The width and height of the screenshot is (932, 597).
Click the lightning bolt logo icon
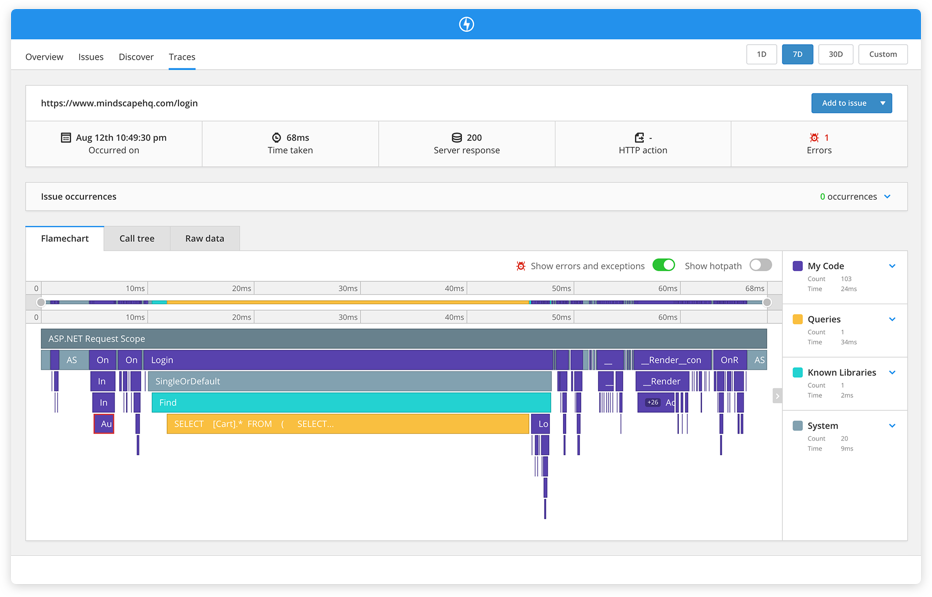point(466,24)
